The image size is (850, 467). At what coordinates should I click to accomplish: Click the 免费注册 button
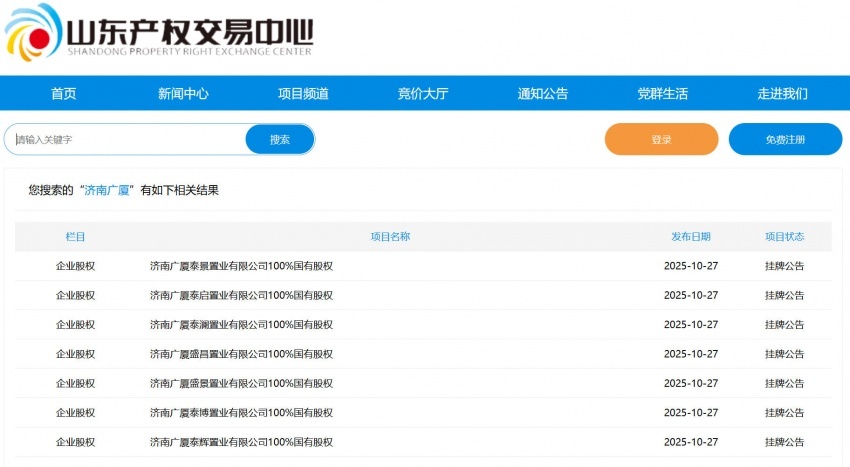(x=785, y=139)
